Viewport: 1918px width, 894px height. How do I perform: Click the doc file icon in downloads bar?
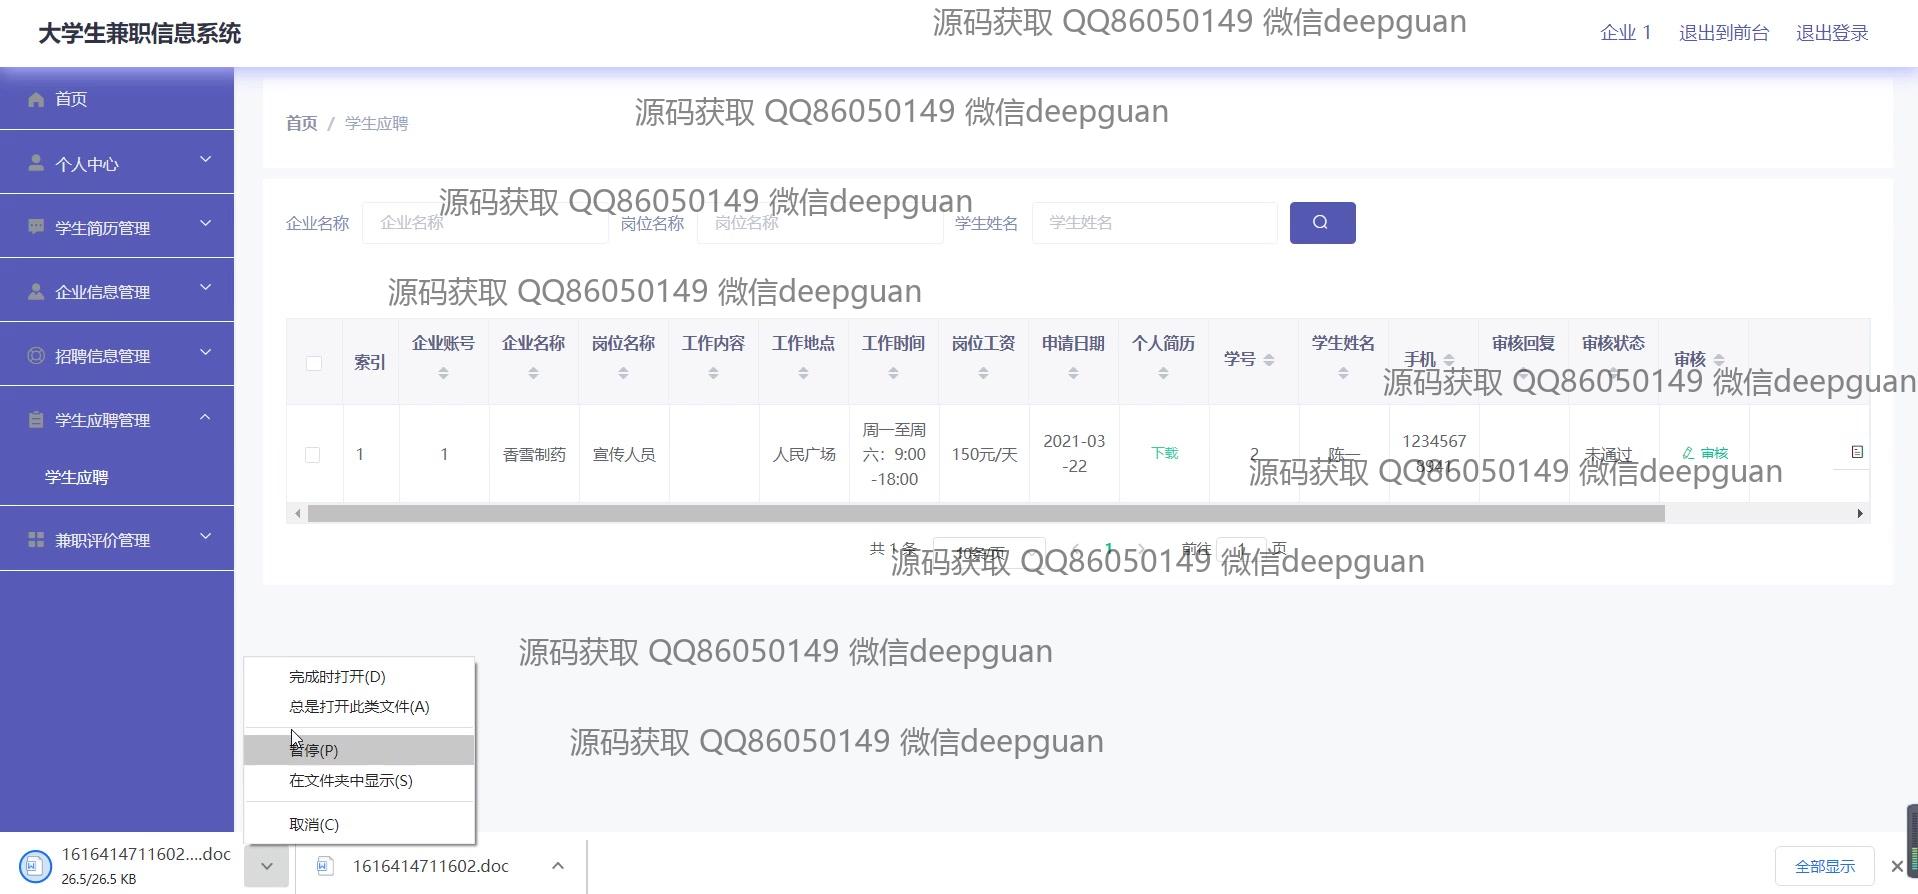point(325,866)
